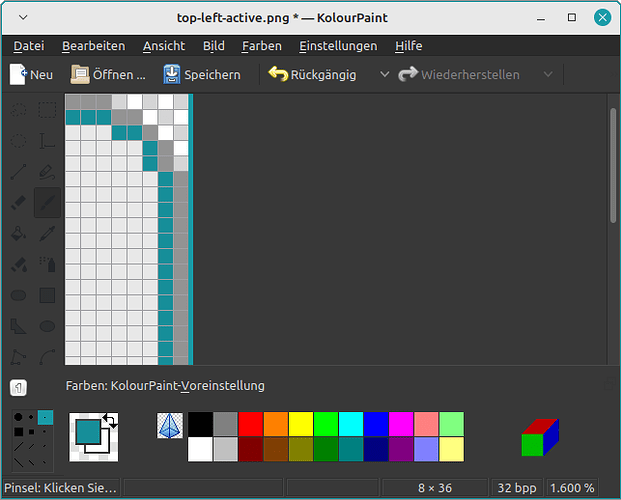Open the Ansicht menu
Viewport: 621px width, 500px height.
click(164, 46)
